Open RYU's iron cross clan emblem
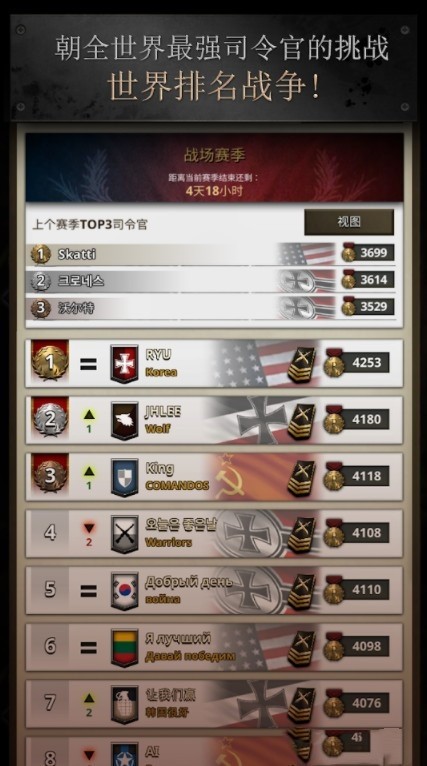Screen dimensions: 427x766 (x=124, y=364)
